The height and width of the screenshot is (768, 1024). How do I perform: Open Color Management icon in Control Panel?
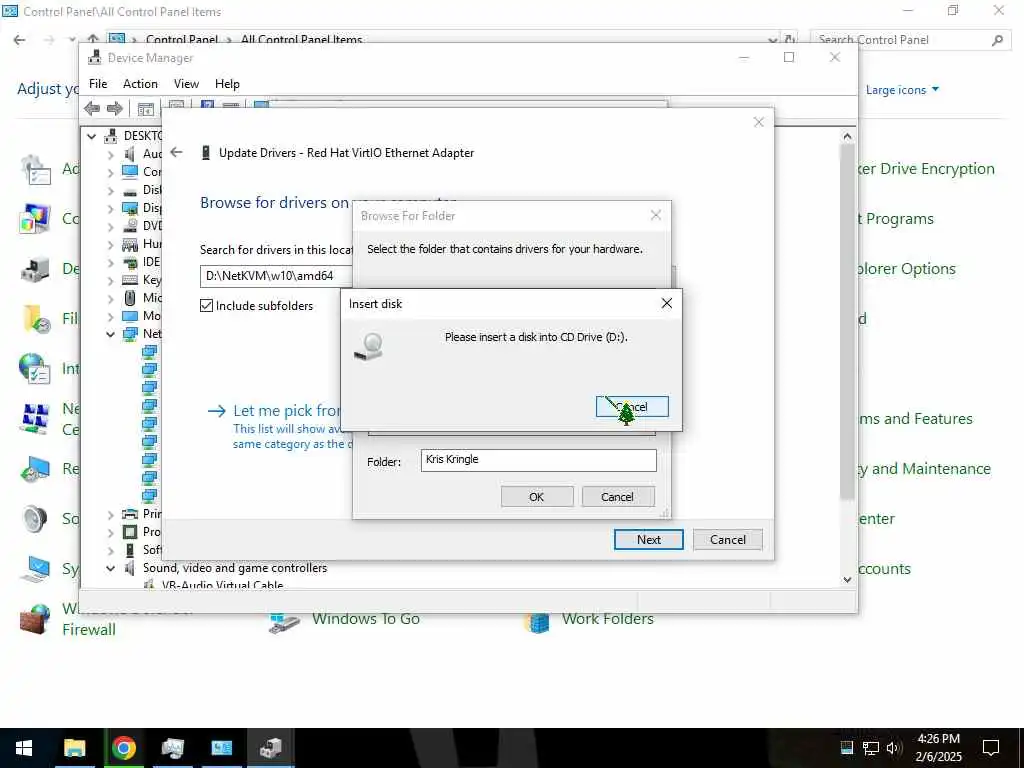click(35, 219)
